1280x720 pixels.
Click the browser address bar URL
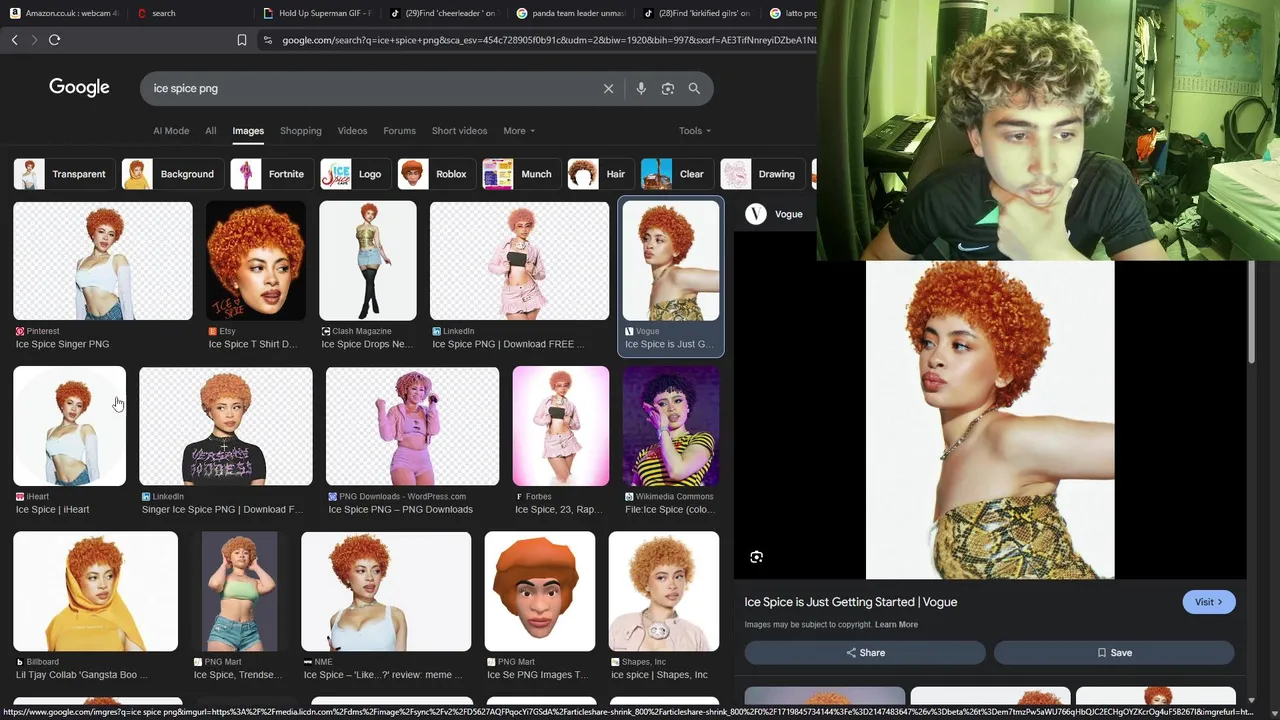coord(548,40)
